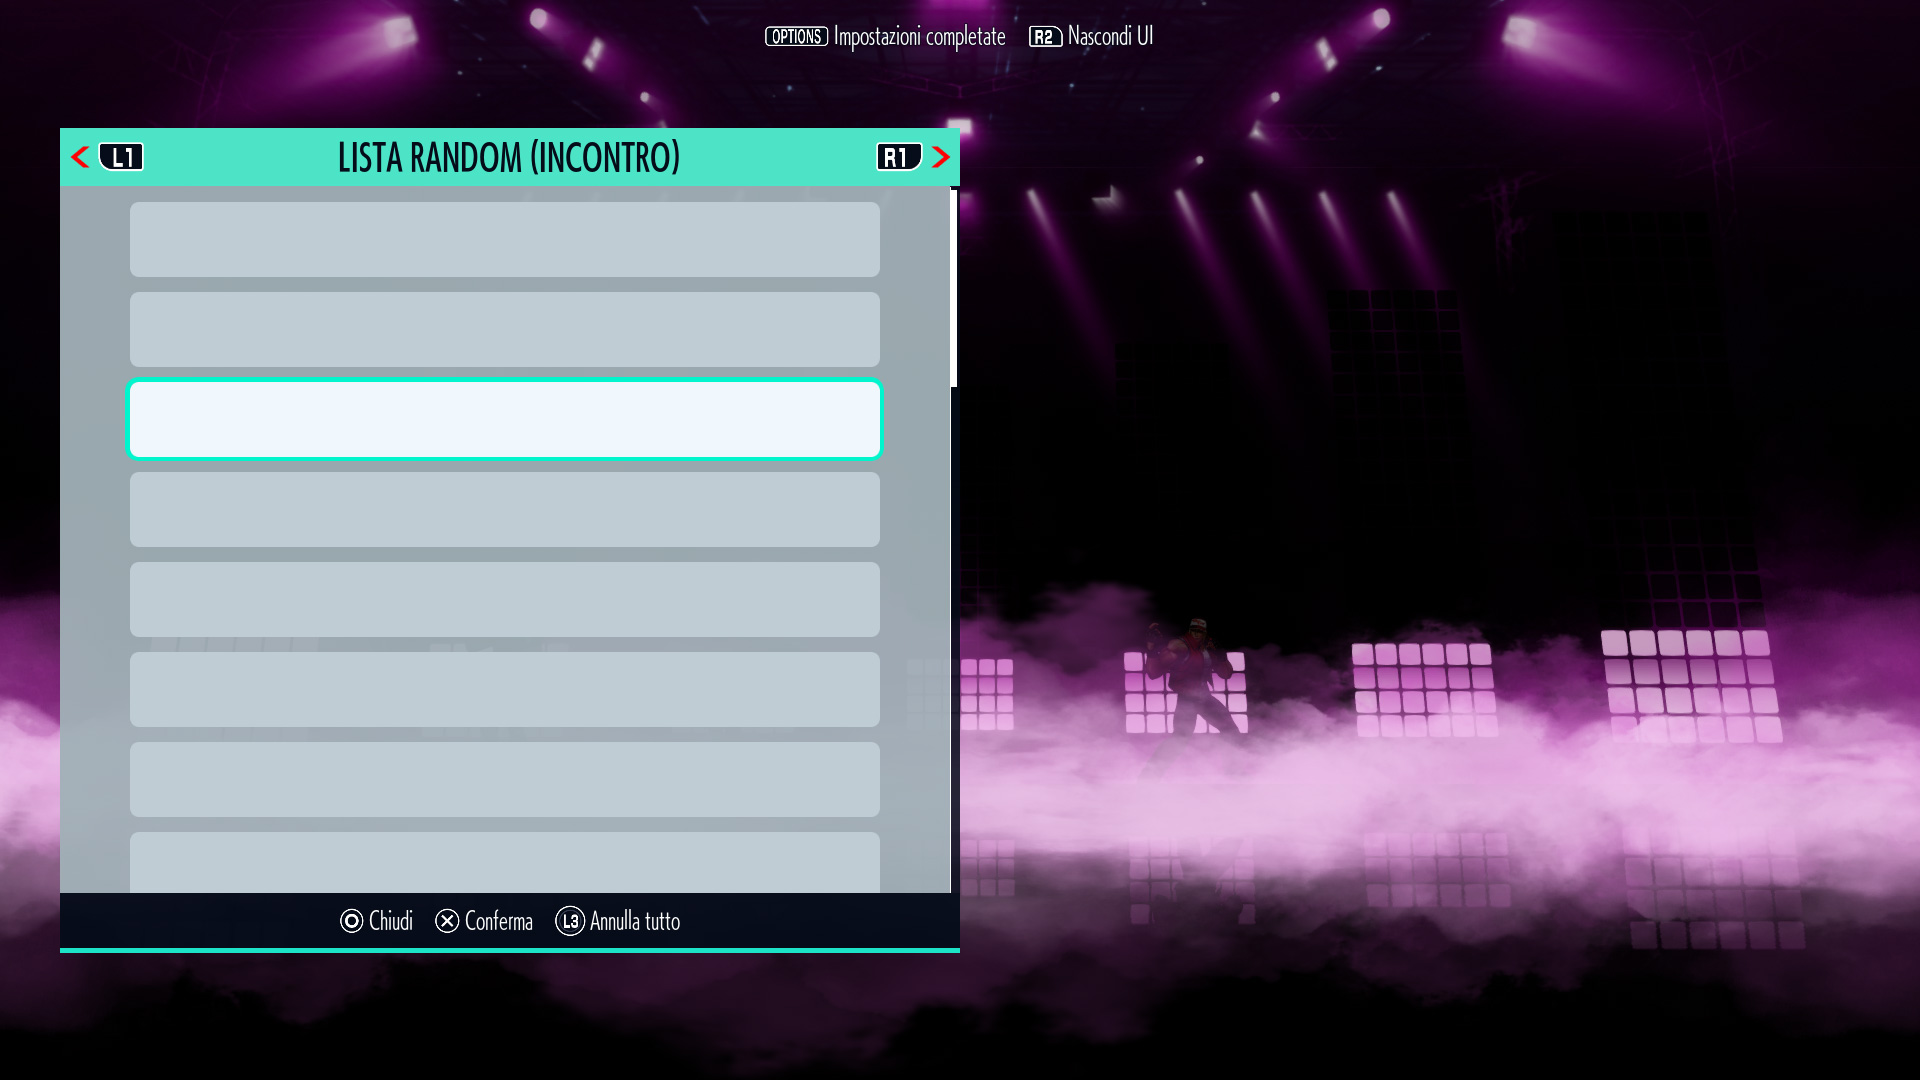Go to previous list with left red arrow
The width and height of the screenshot is (1920, 1080).
coord(80,157)
